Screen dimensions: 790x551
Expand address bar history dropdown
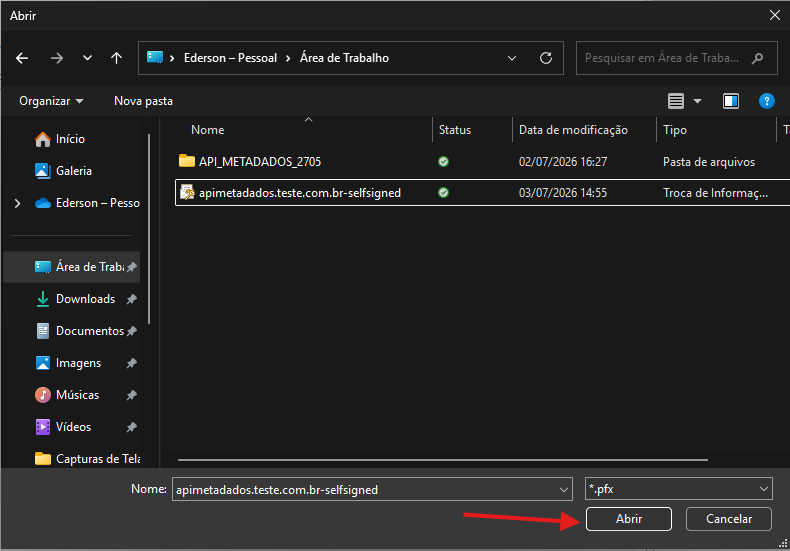pyautogui.click(x=512, y=58)
